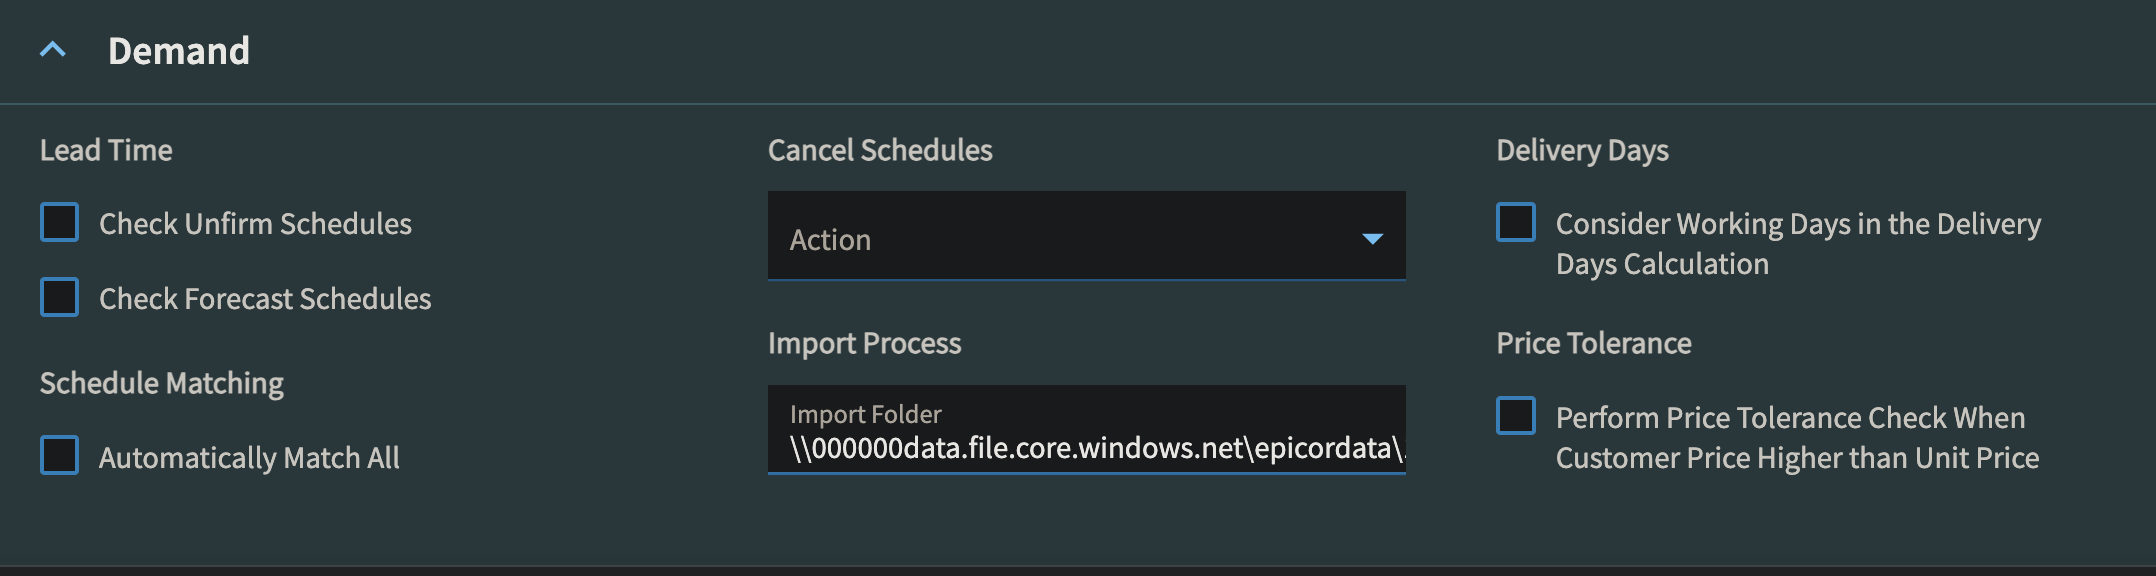2156x576 pixels.
Task: Select the Lead Time group heading
Action: 106,150
